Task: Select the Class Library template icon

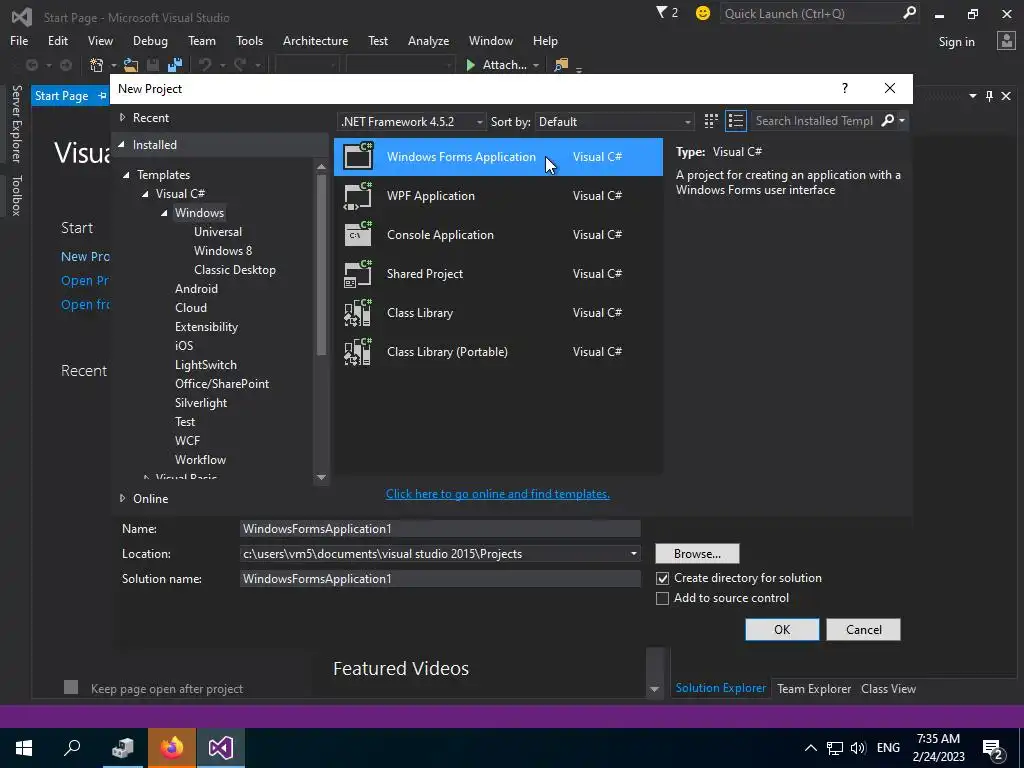Action: [358, 313]
